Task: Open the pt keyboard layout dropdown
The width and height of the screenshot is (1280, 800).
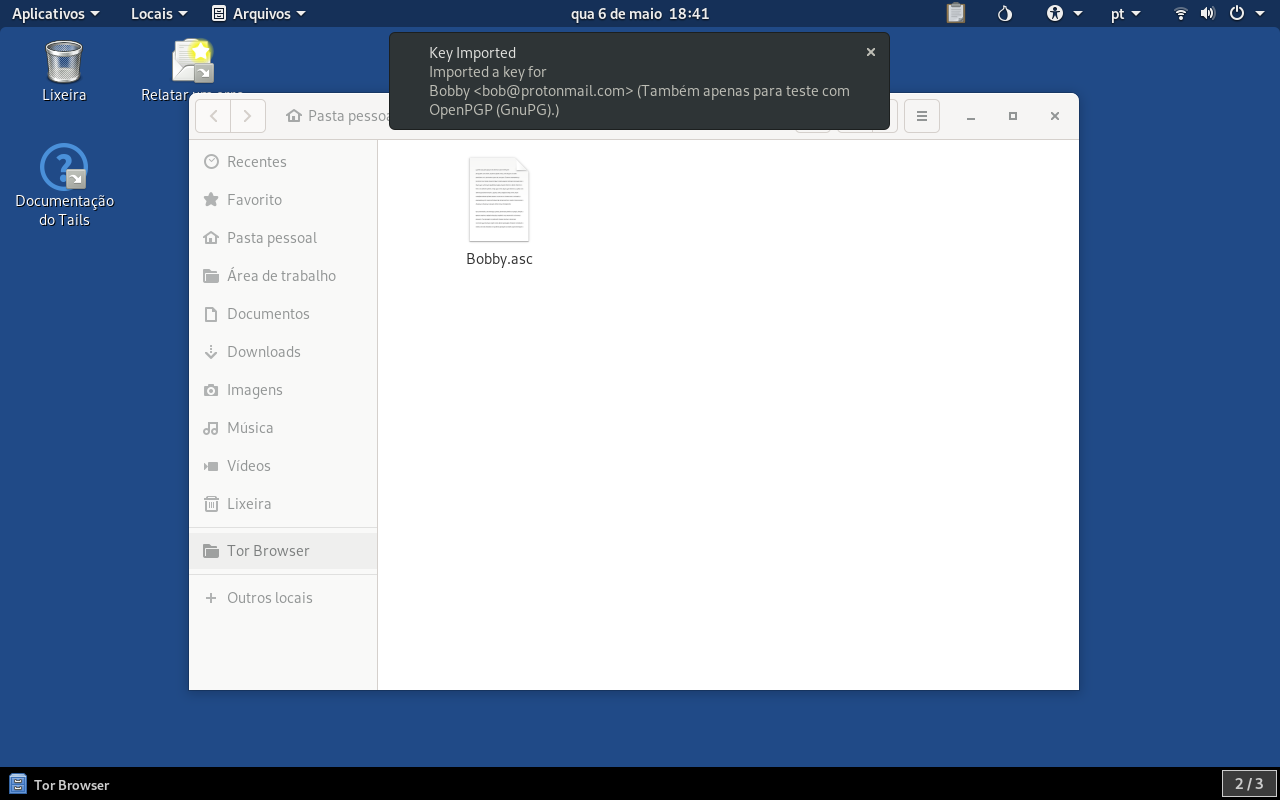Action: 1125,14
